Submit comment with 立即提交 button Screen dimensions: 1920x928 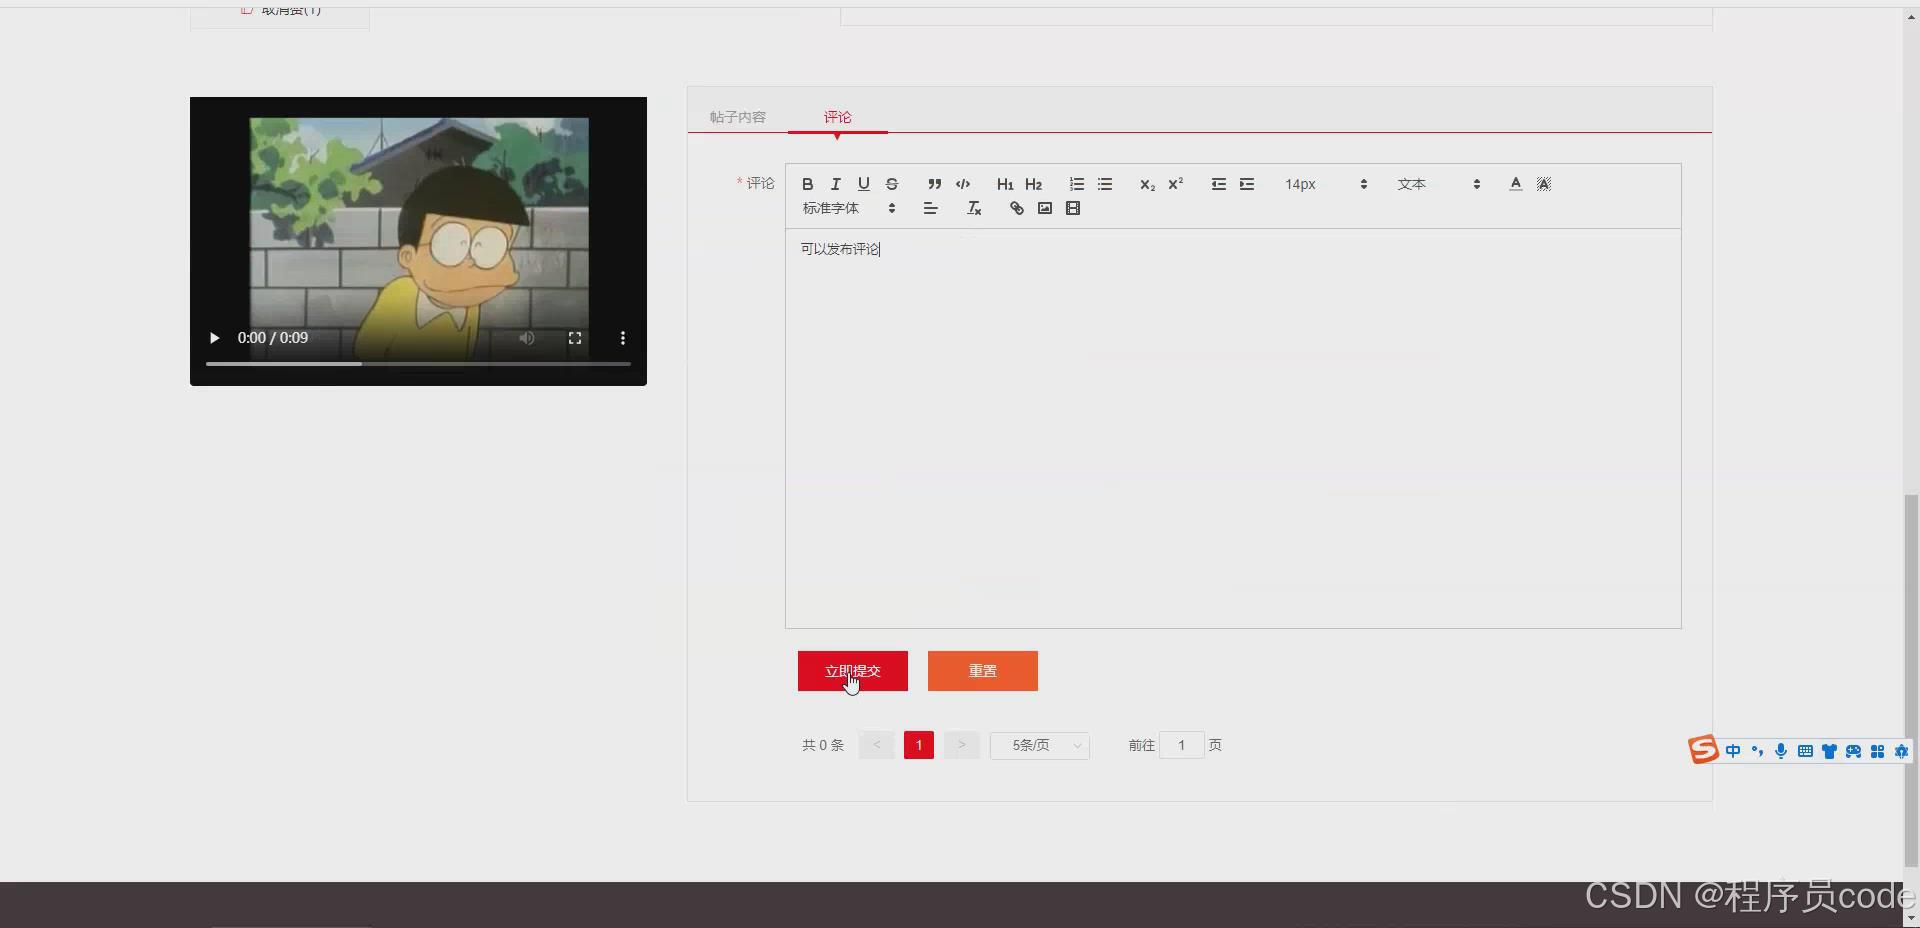(853, 671)
